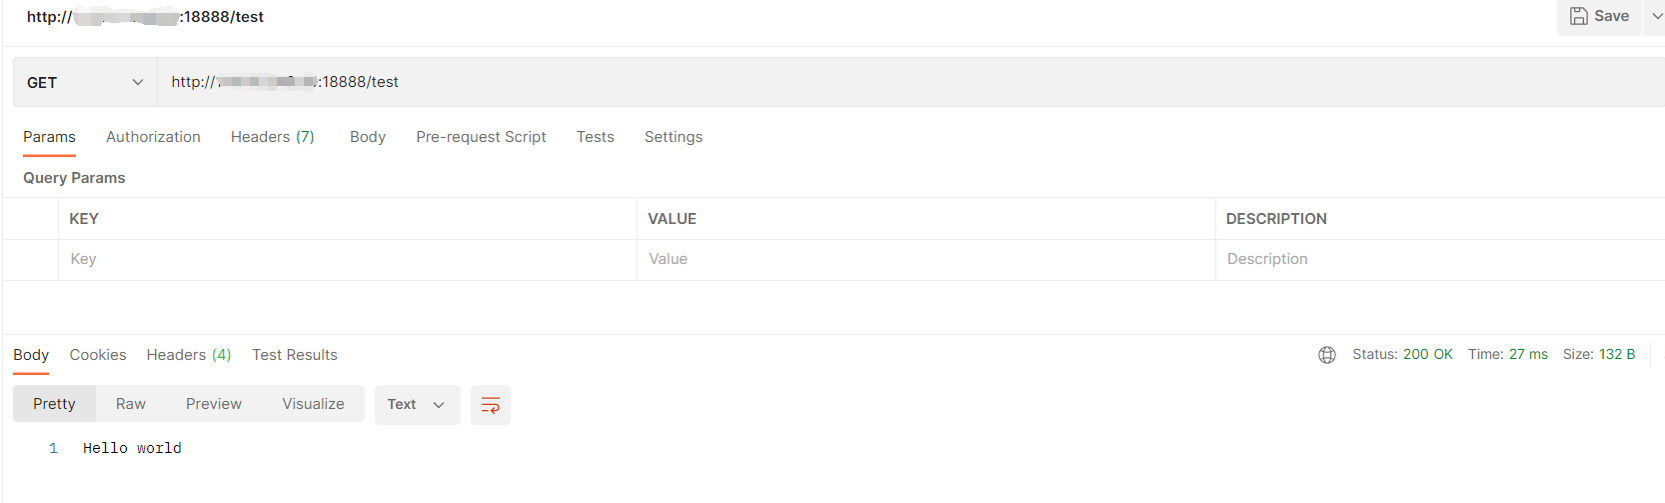Open the request Headers (7) tab
1665x503 pixels.
click(x=272, y=137)
